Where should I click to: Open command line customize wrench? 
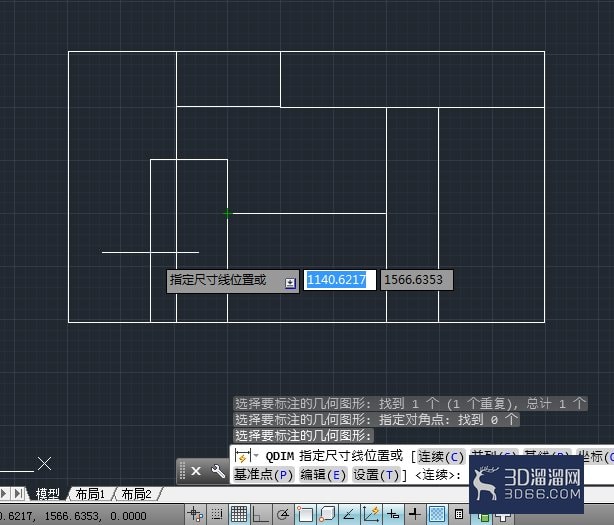218,471
